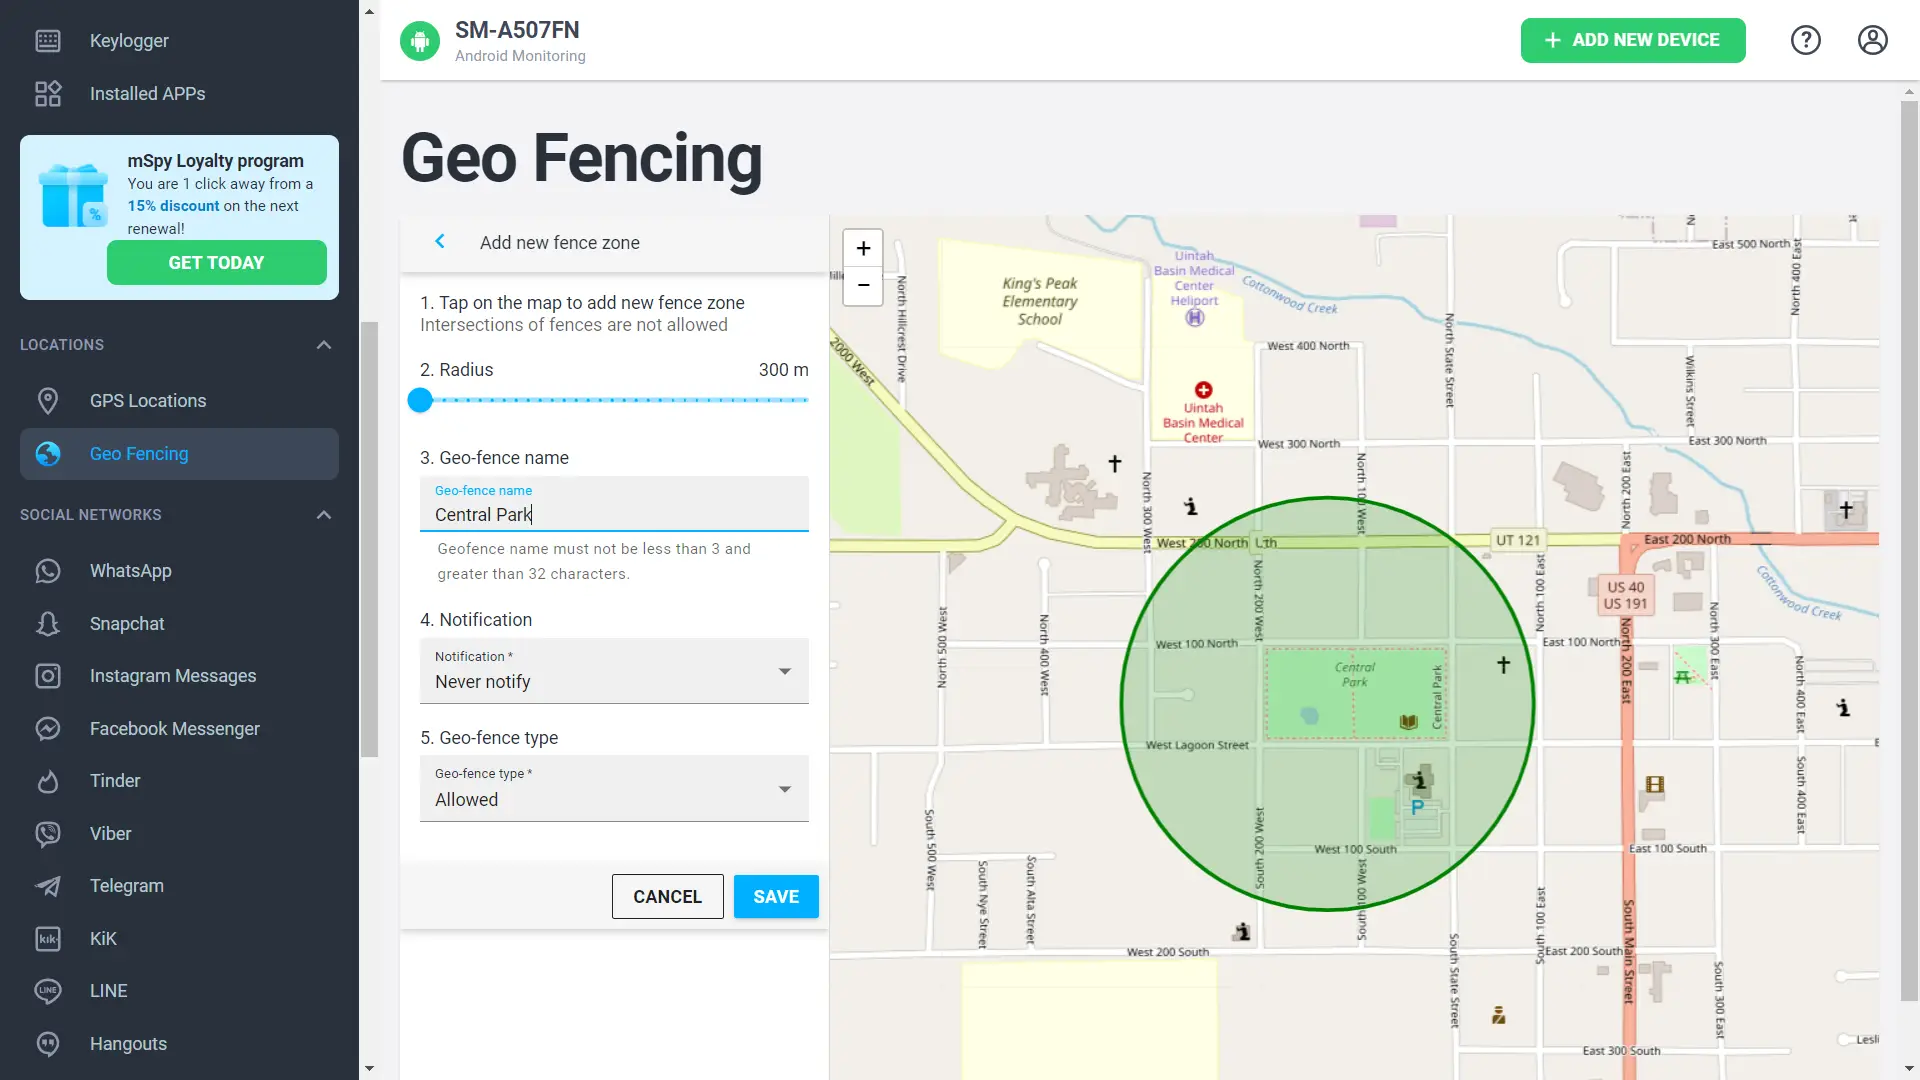Click GET TODAY loyalty button

pos(216,263)
